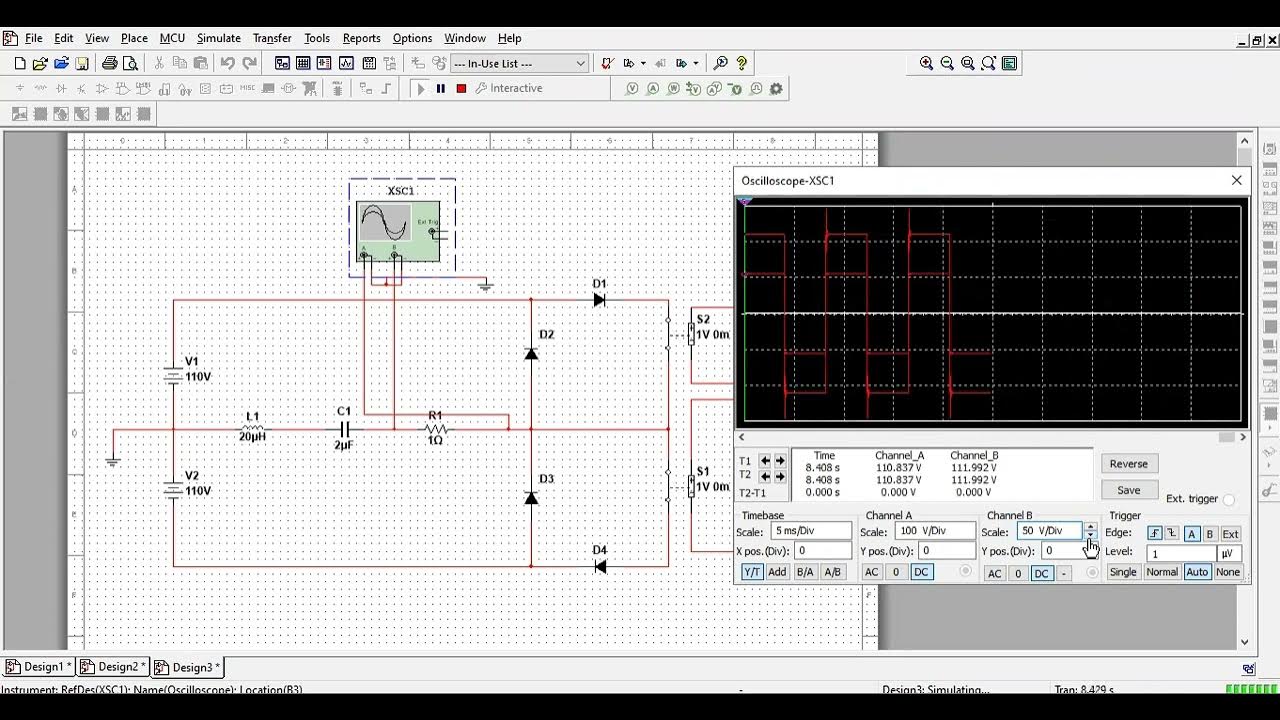Click the Reverse button on oscilloscope

pos(1129,464)
